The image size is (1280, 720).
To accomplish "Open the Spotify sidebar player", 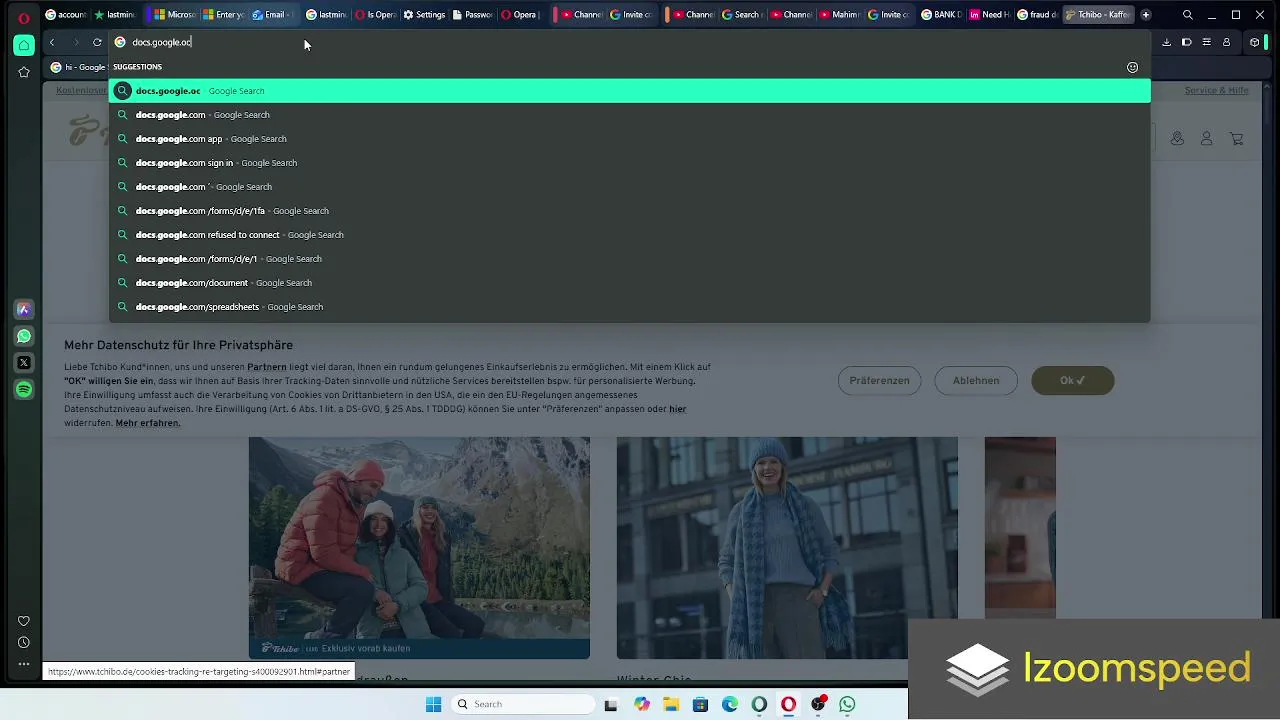I will [24, 389].
